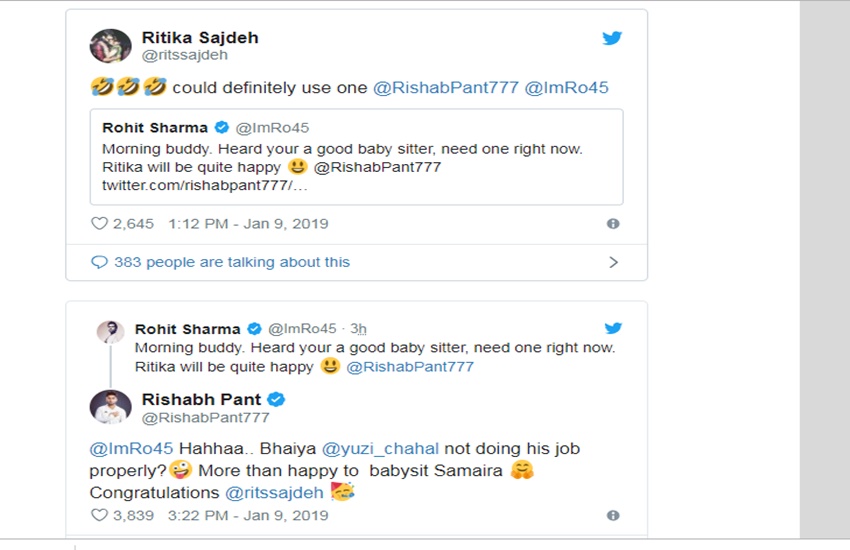Image resolution: width=850 pixels, height=550 pixels.
Task: Open Rohit Sharma's small avatar in reply
Action: point(111,333)
